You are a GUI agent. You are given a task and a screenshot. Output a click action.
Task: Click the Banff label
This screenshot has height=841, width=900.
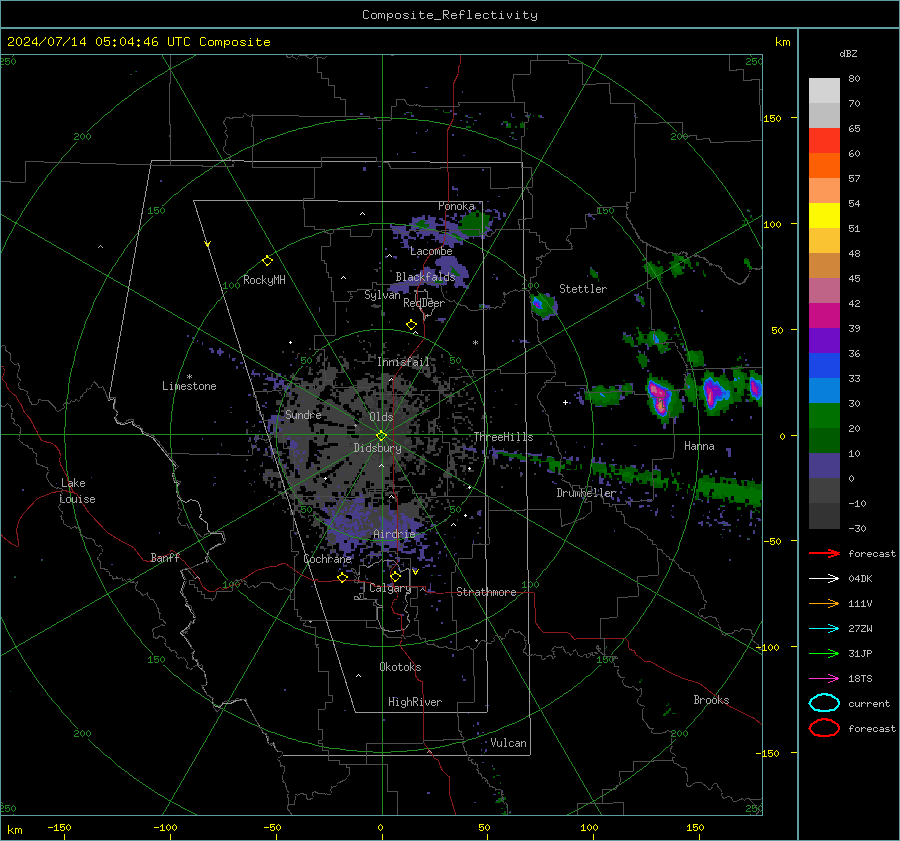pos(165,557)
